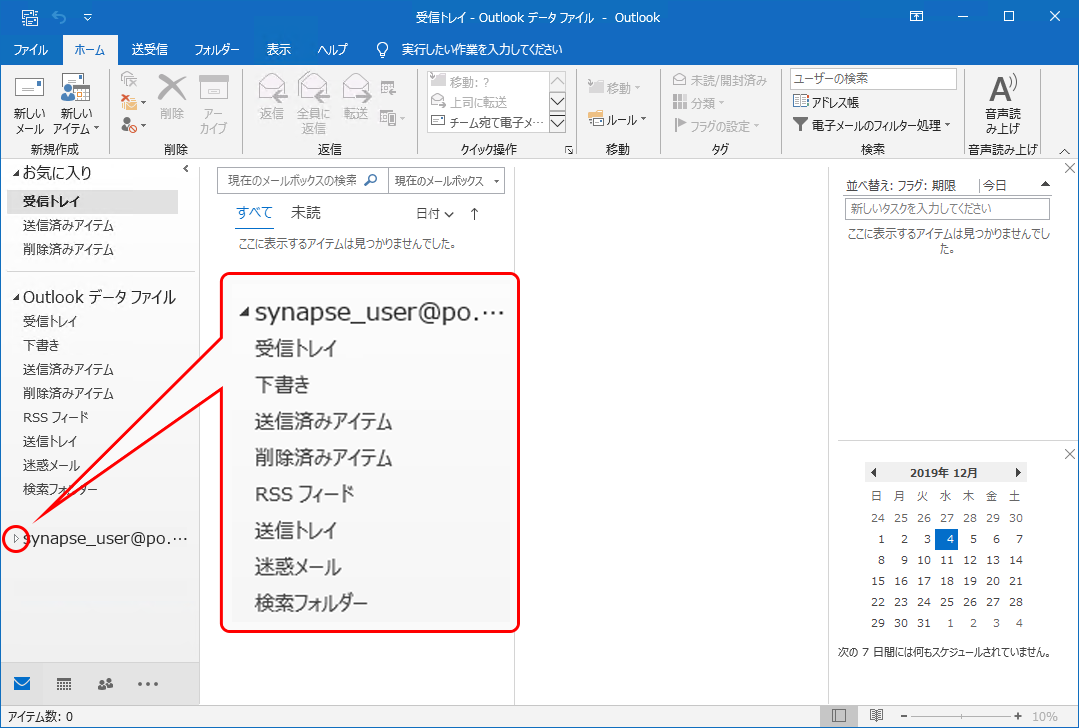Screen dimensions: 1079x728
Task: Open 迷惑メール folder
Action: [51, 465]
